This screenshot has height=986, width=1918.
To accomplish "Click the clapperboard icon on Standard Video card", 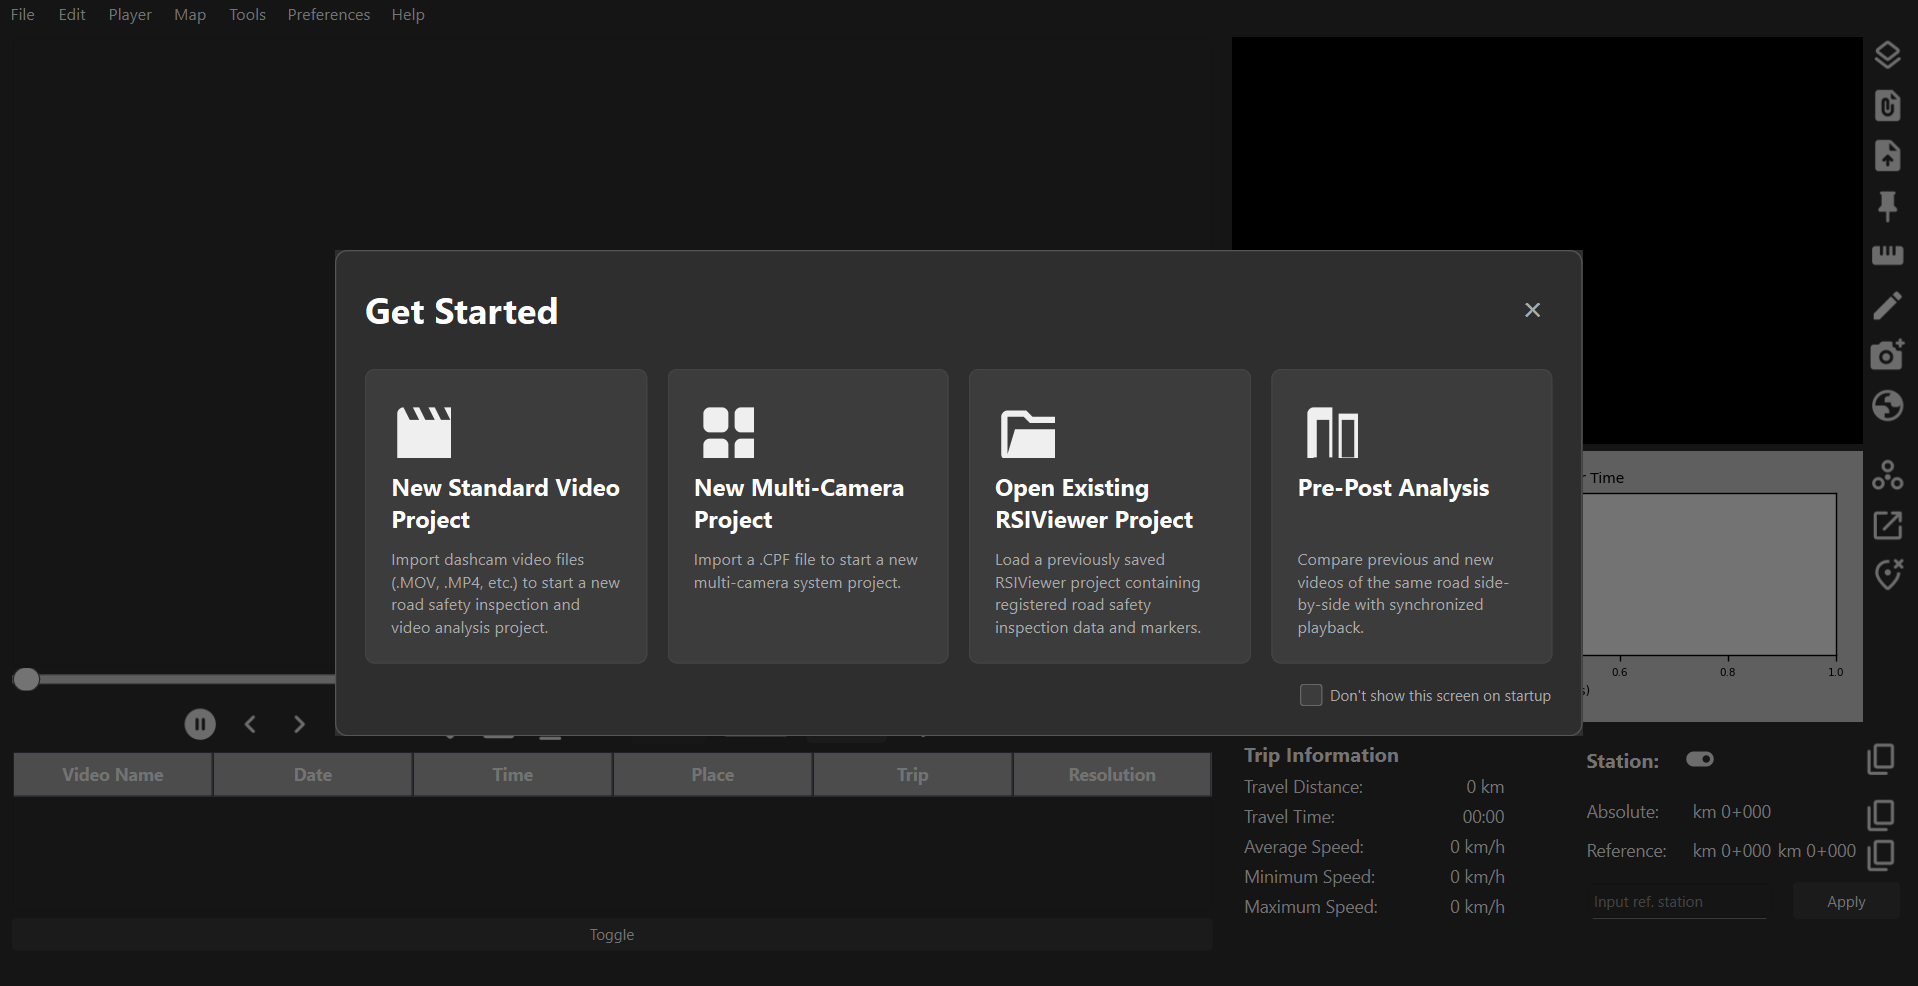I will pos(424,432).
